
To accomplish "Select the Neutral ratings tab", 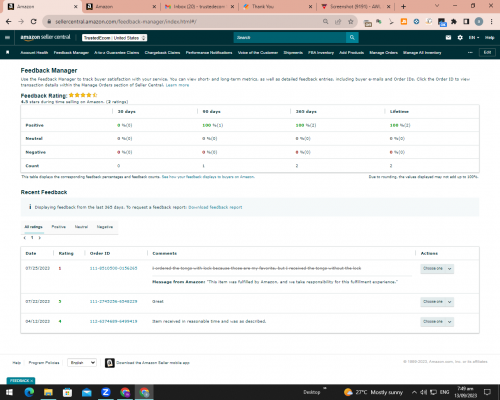I will [x=81, y=227].
